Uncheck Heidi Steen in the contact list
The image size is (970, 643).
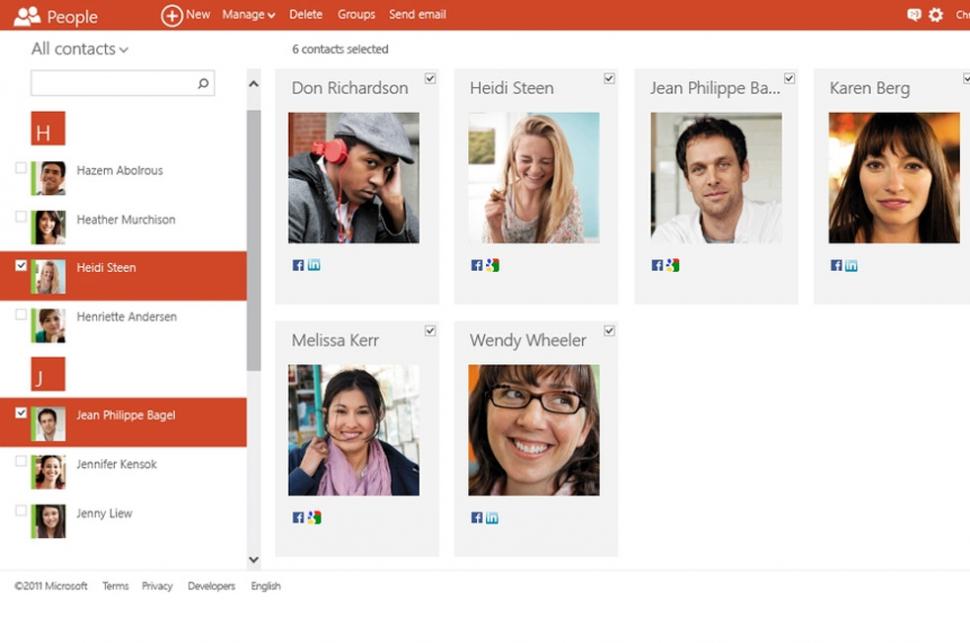(x=21, y=266)
